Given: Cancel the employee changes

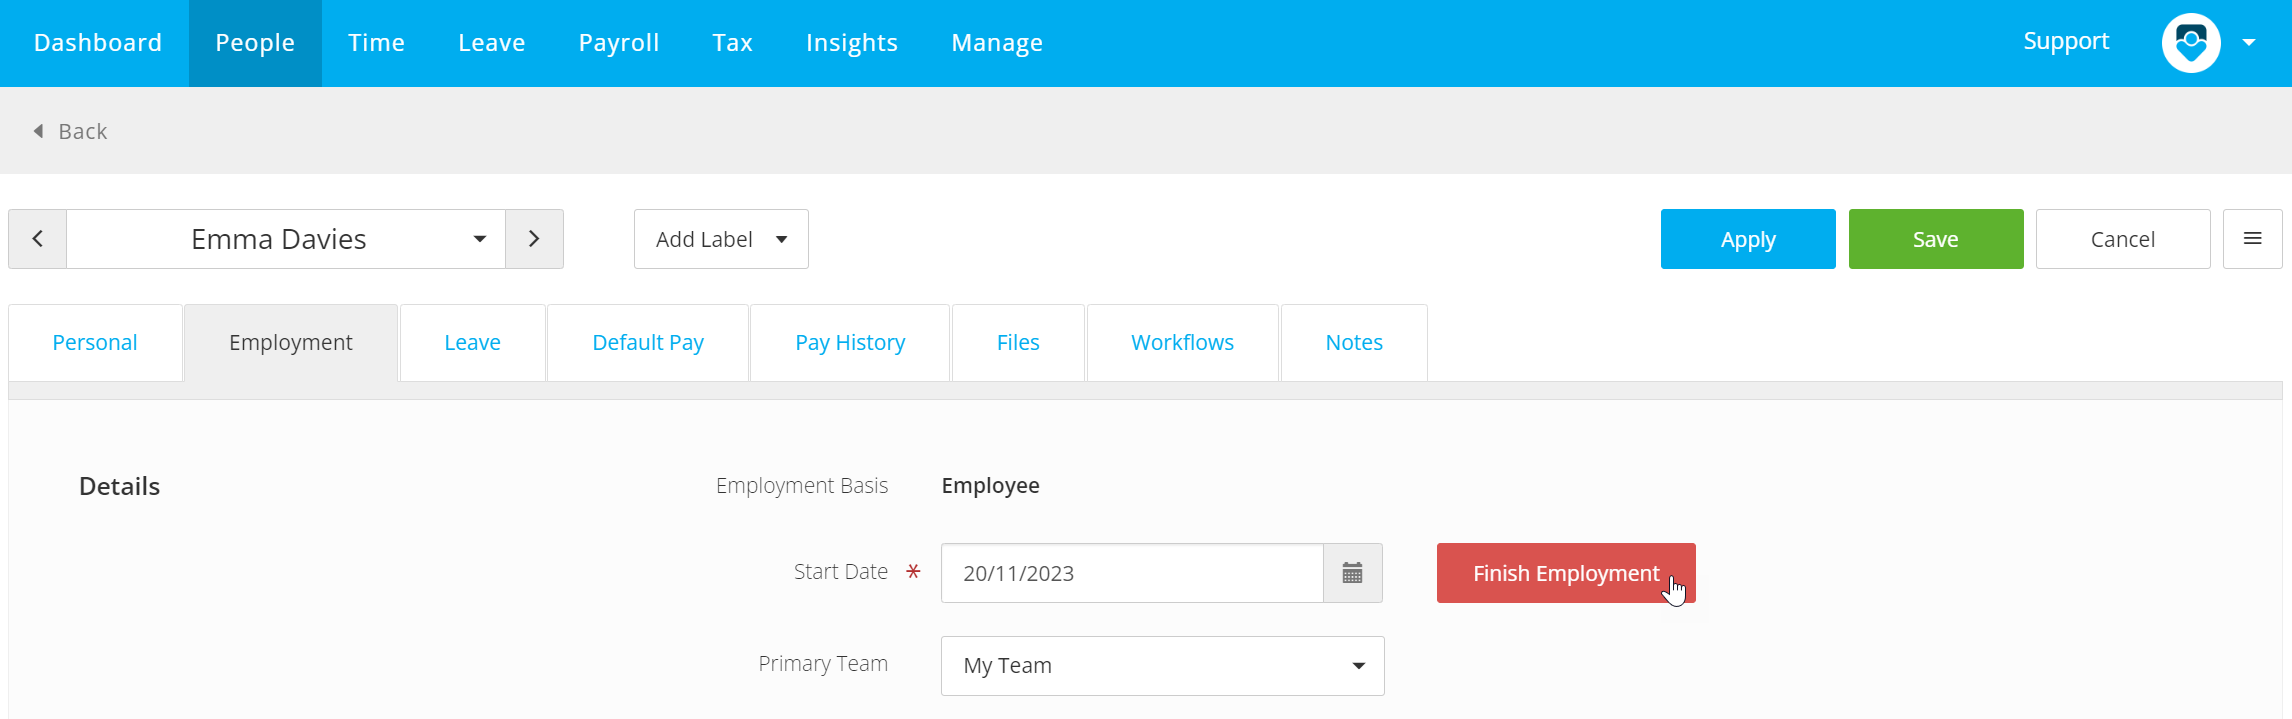Looking at the screenshot, I should 2123,239.
